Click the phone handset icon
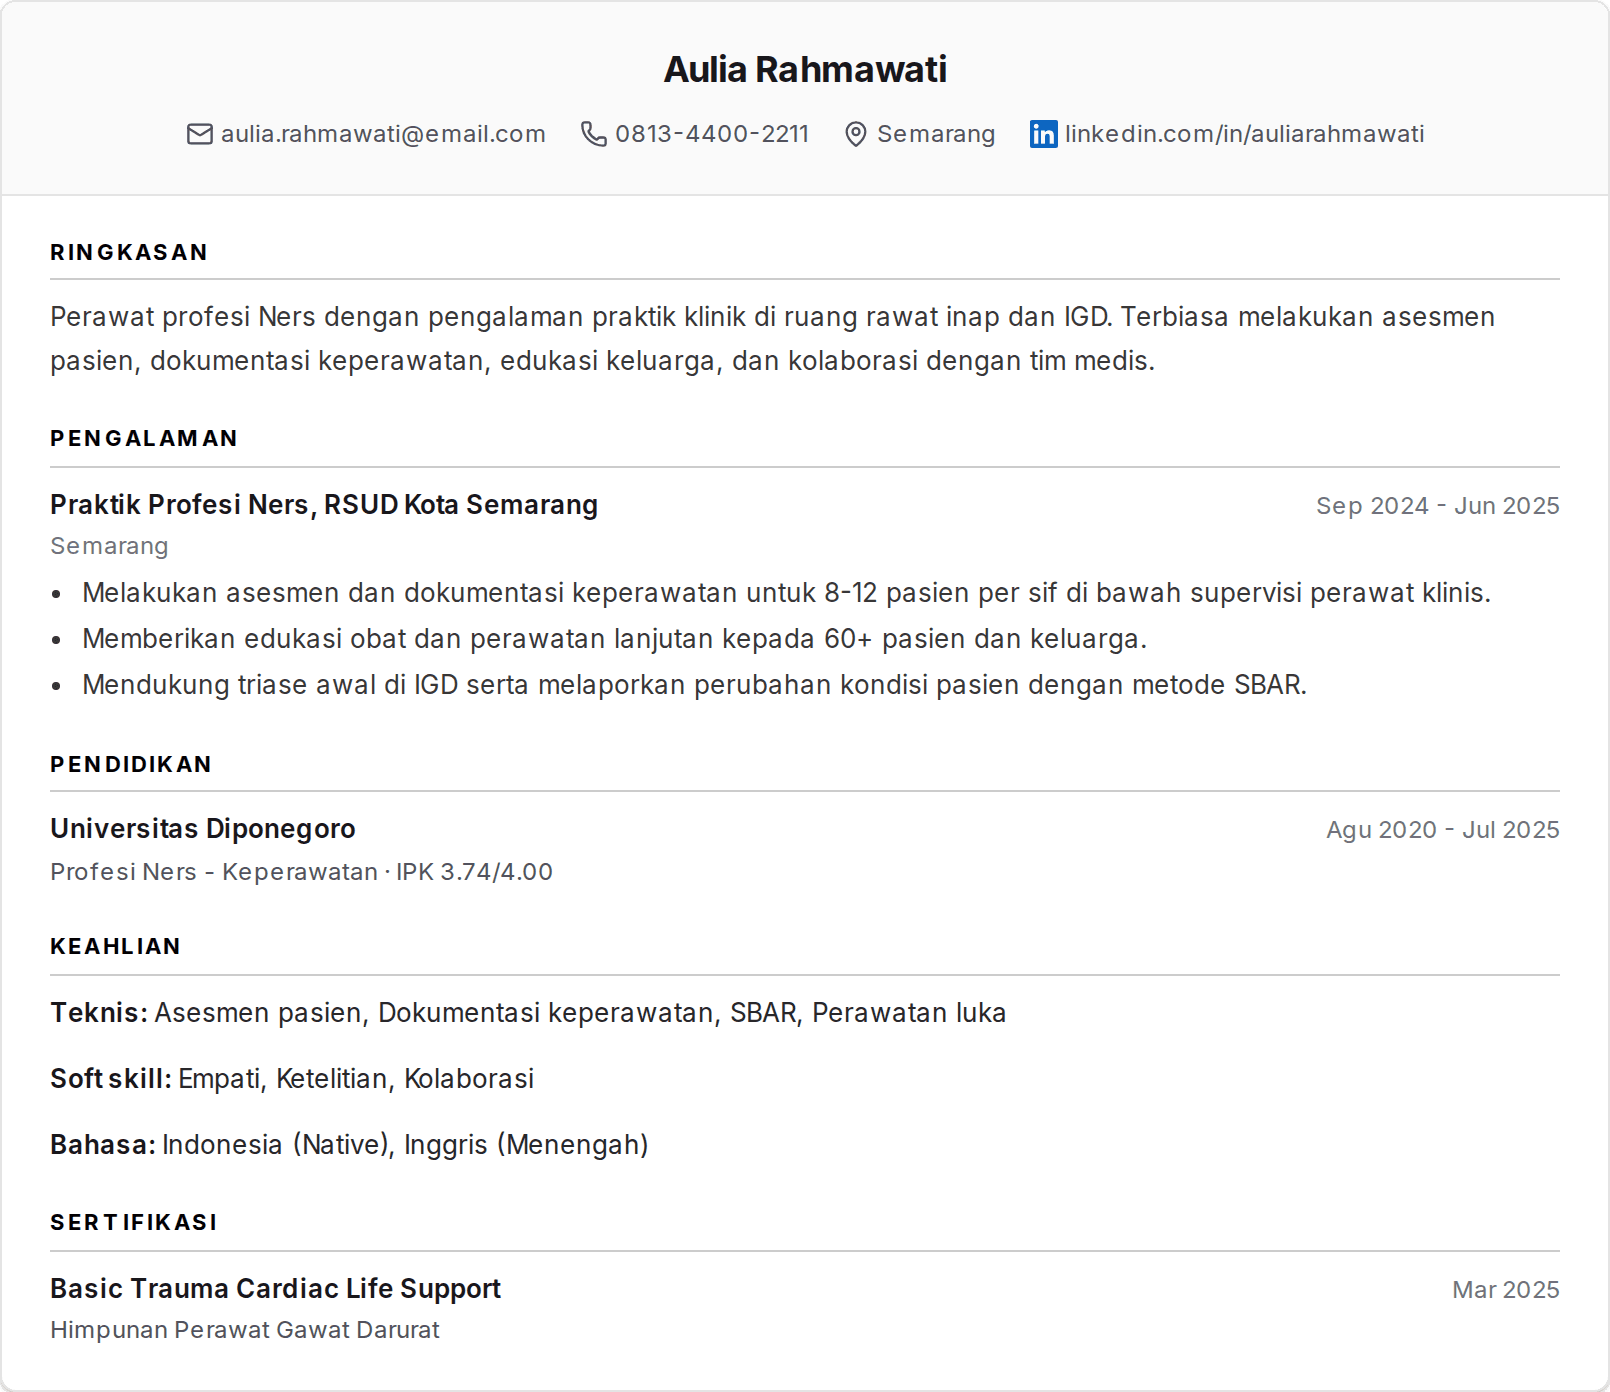 tap(594, 134)
